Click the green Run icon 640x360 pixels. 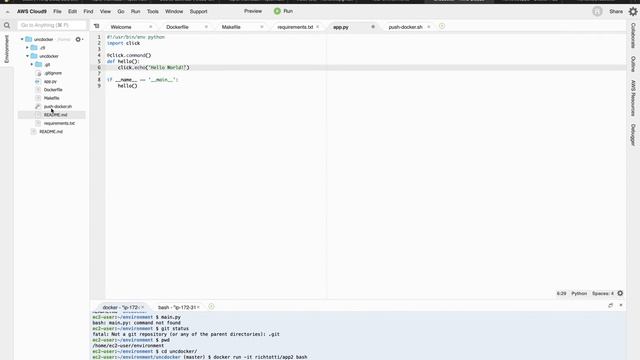277,11
